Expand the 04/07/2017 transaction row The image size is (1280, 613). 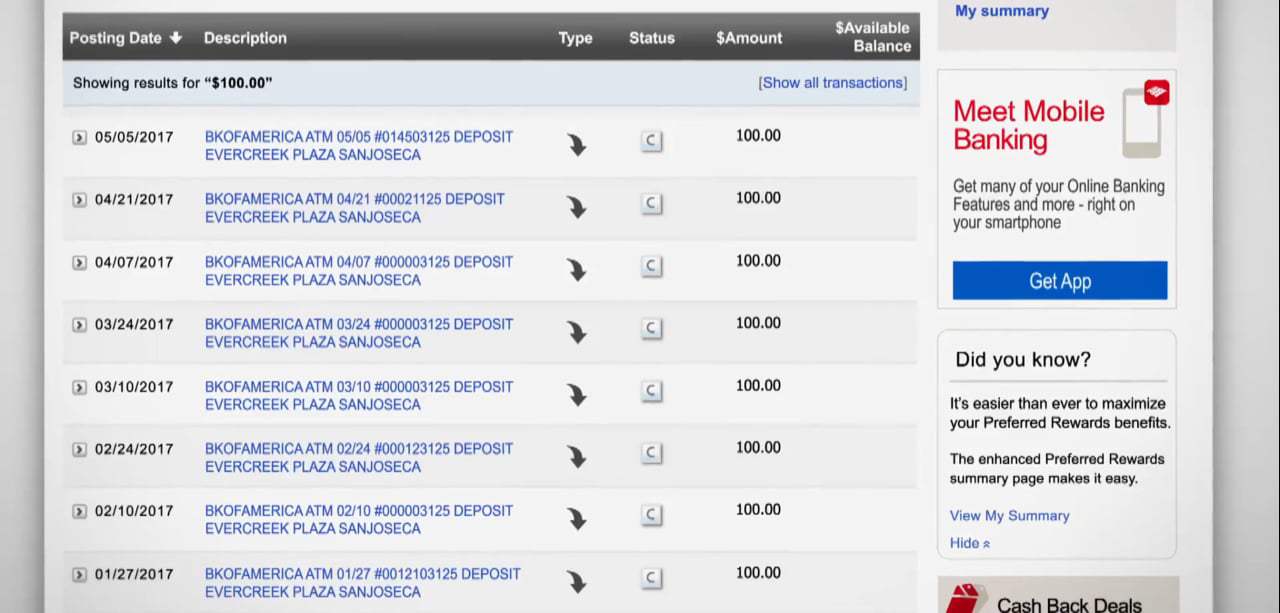click(x=79, y=263)
